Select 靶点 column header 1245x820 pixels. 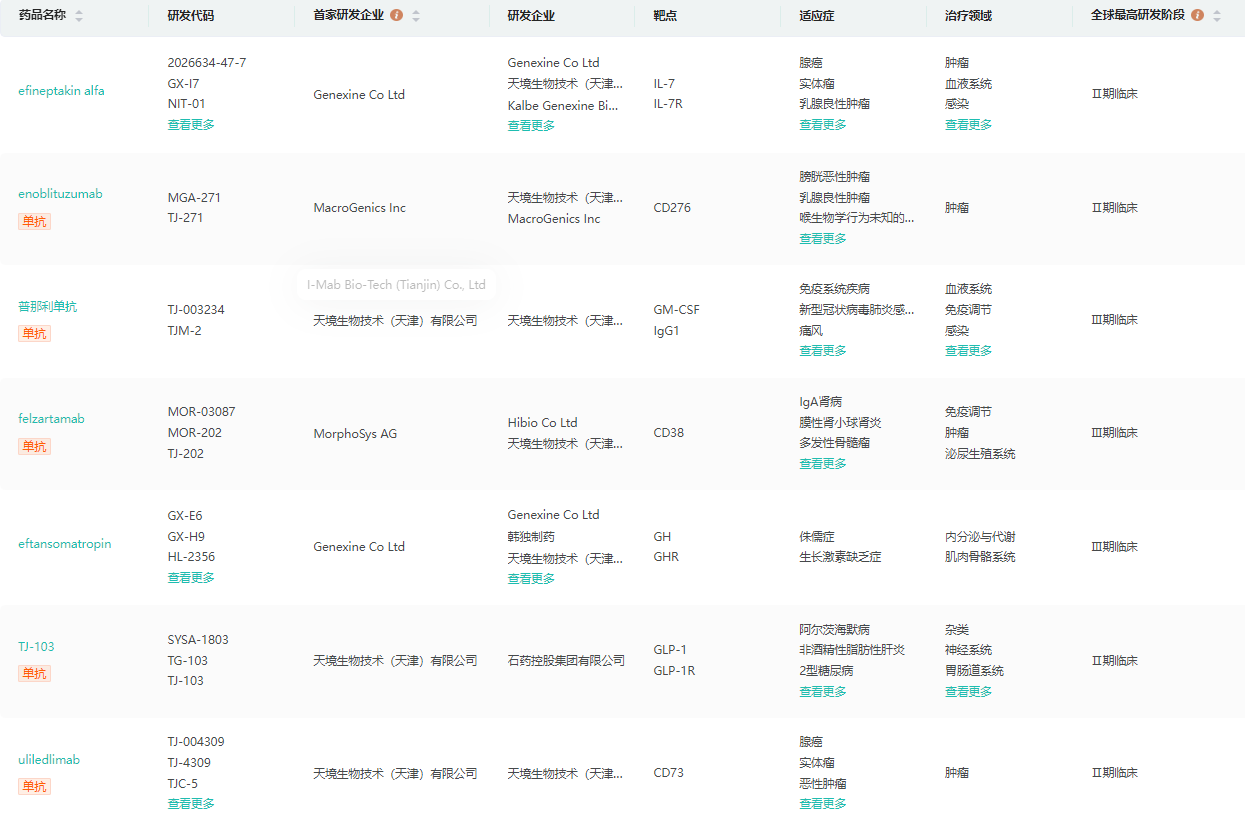pyautogui.click(x=665, y=16)
